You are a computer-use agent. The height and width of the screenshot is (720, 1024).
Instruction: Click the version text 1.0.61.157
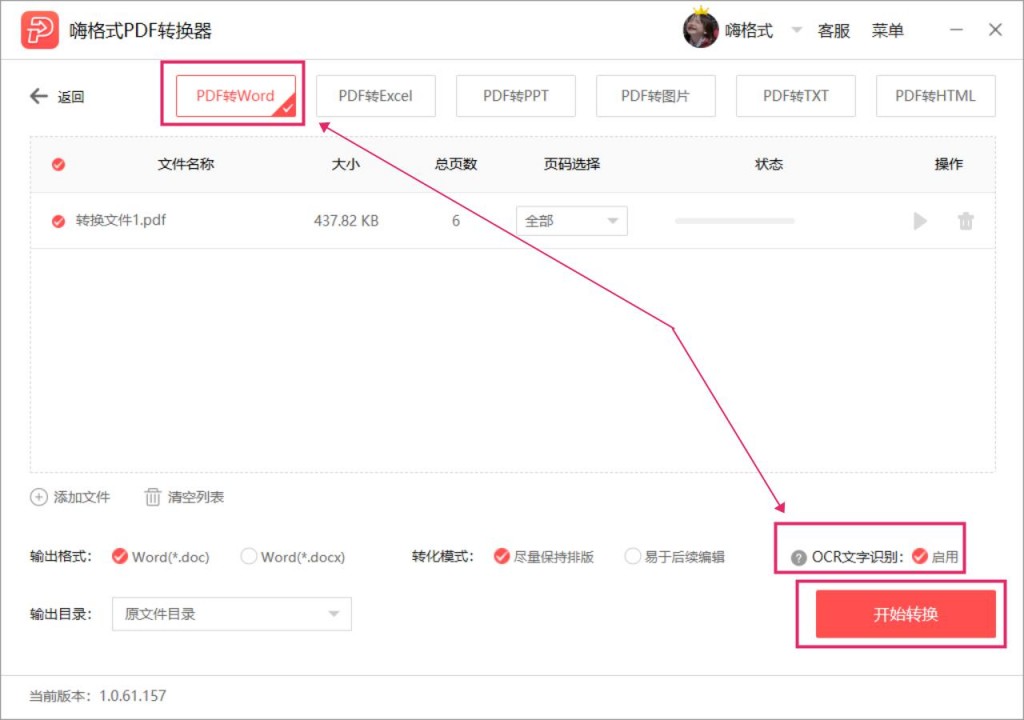click(133, 696)
